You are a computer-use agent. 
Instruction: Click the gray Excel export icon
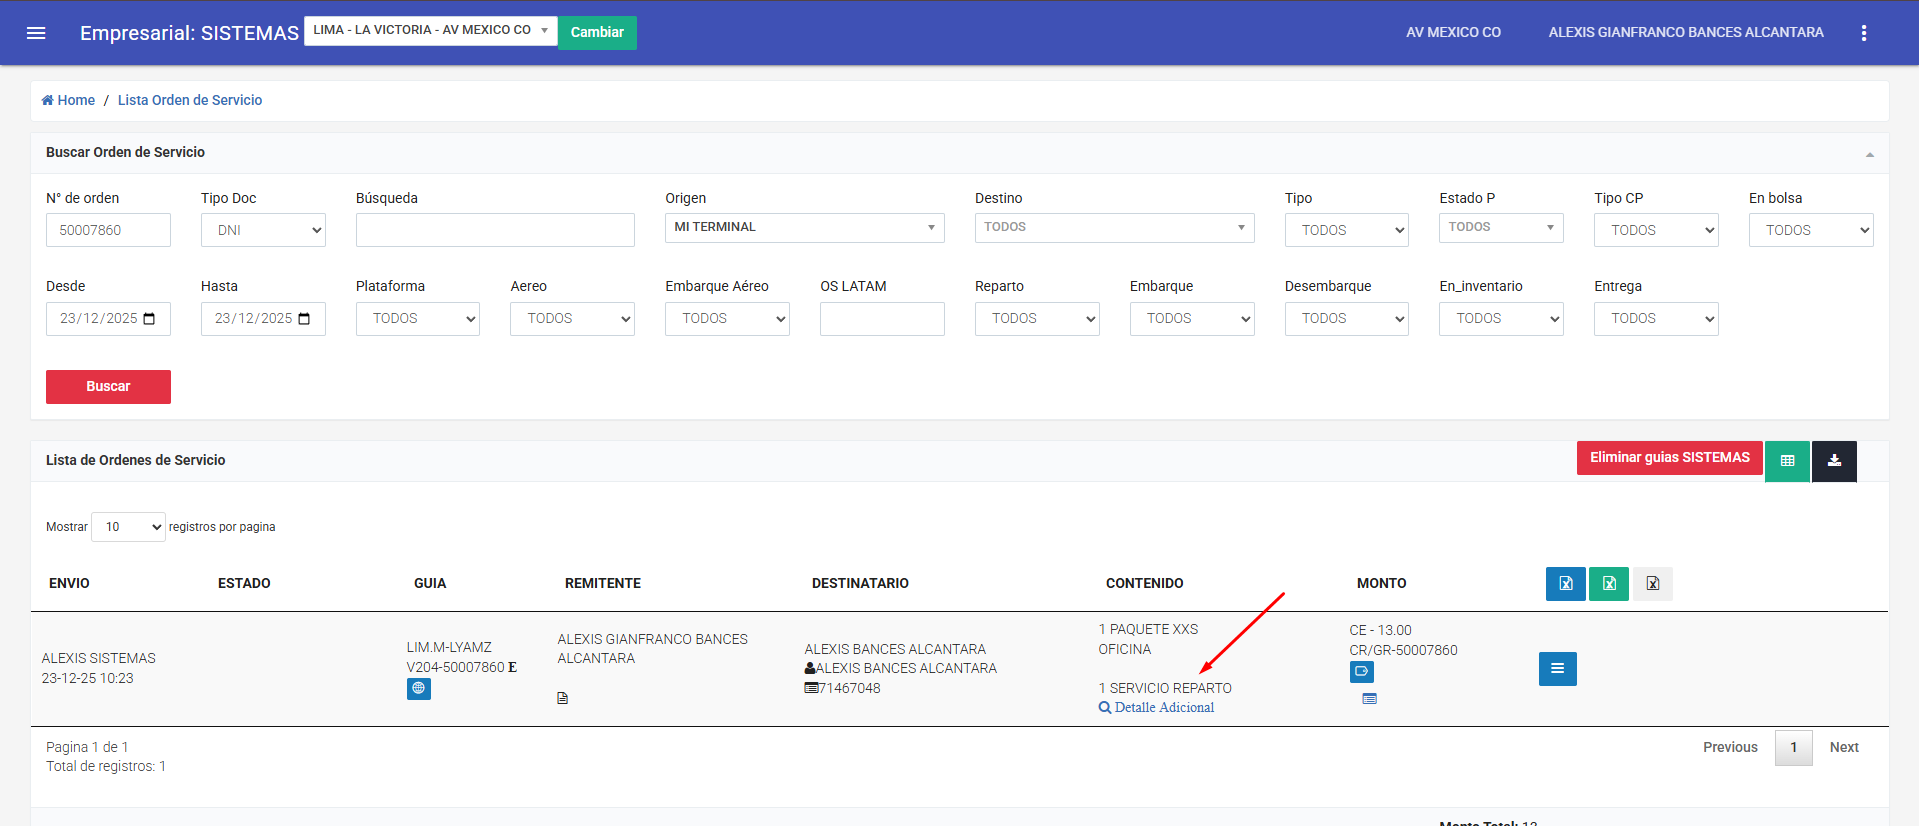pos(1652,584)
